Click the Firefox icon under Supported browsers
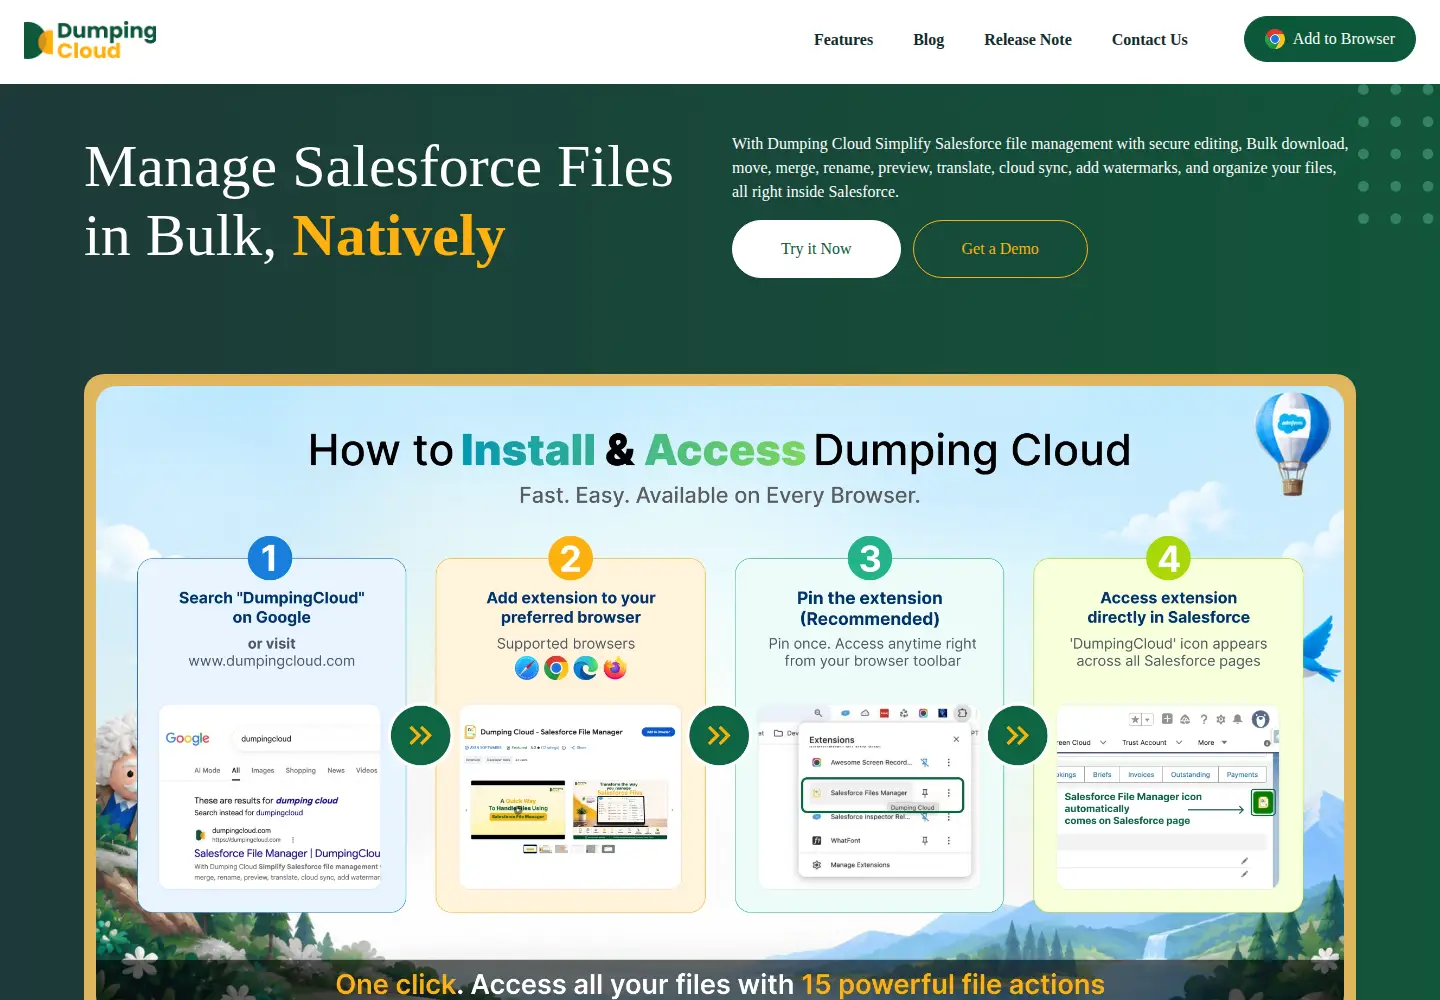 [615, 668]
